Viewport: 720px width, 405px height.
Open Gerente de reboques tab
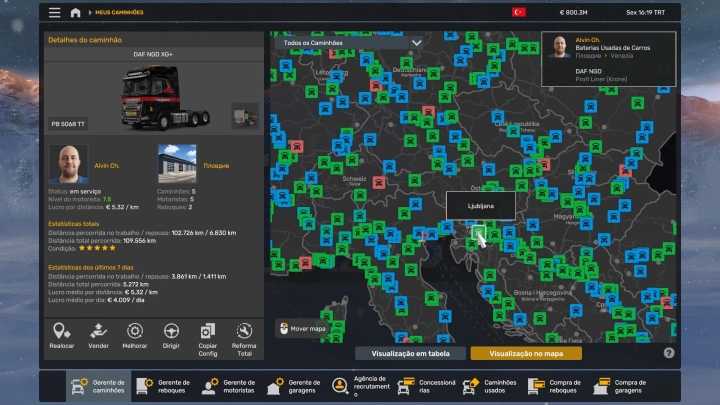point(163,386)
